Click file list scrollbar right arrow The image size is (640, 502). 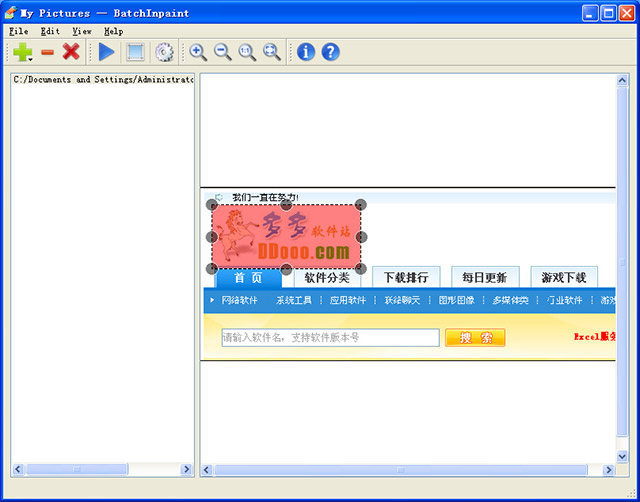187,469
